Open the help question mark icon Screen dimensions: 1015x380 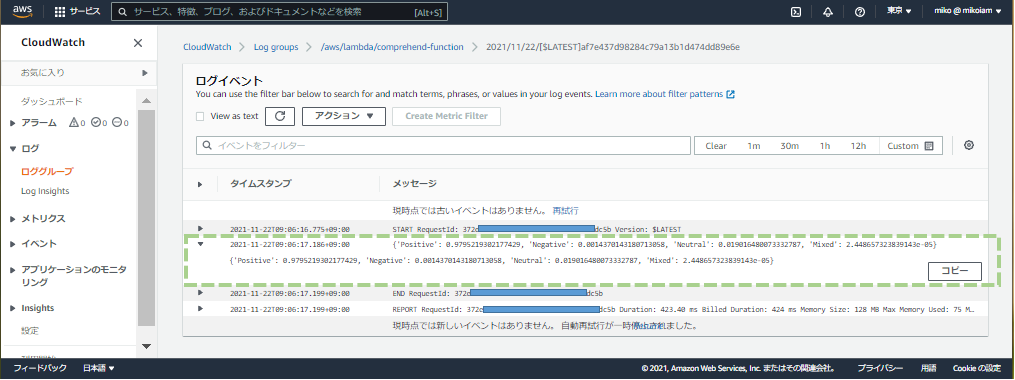(860, 12)
